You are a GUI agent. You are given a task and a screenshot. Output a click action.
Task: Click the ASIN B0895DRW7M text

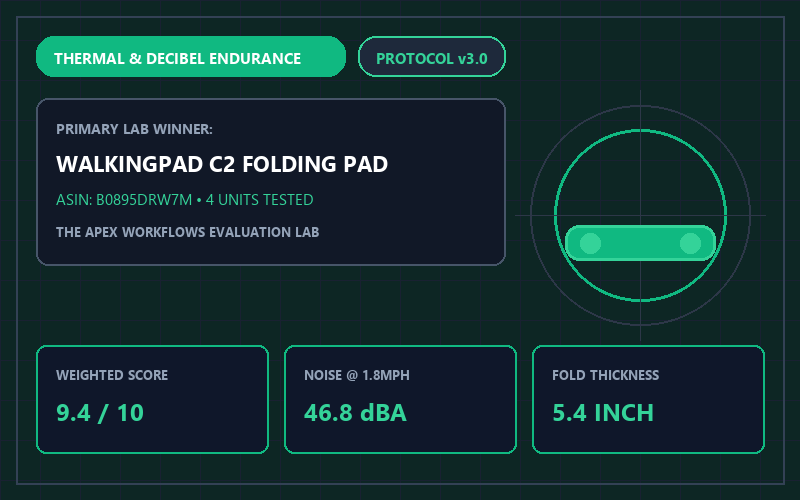[x=124, y=199]
